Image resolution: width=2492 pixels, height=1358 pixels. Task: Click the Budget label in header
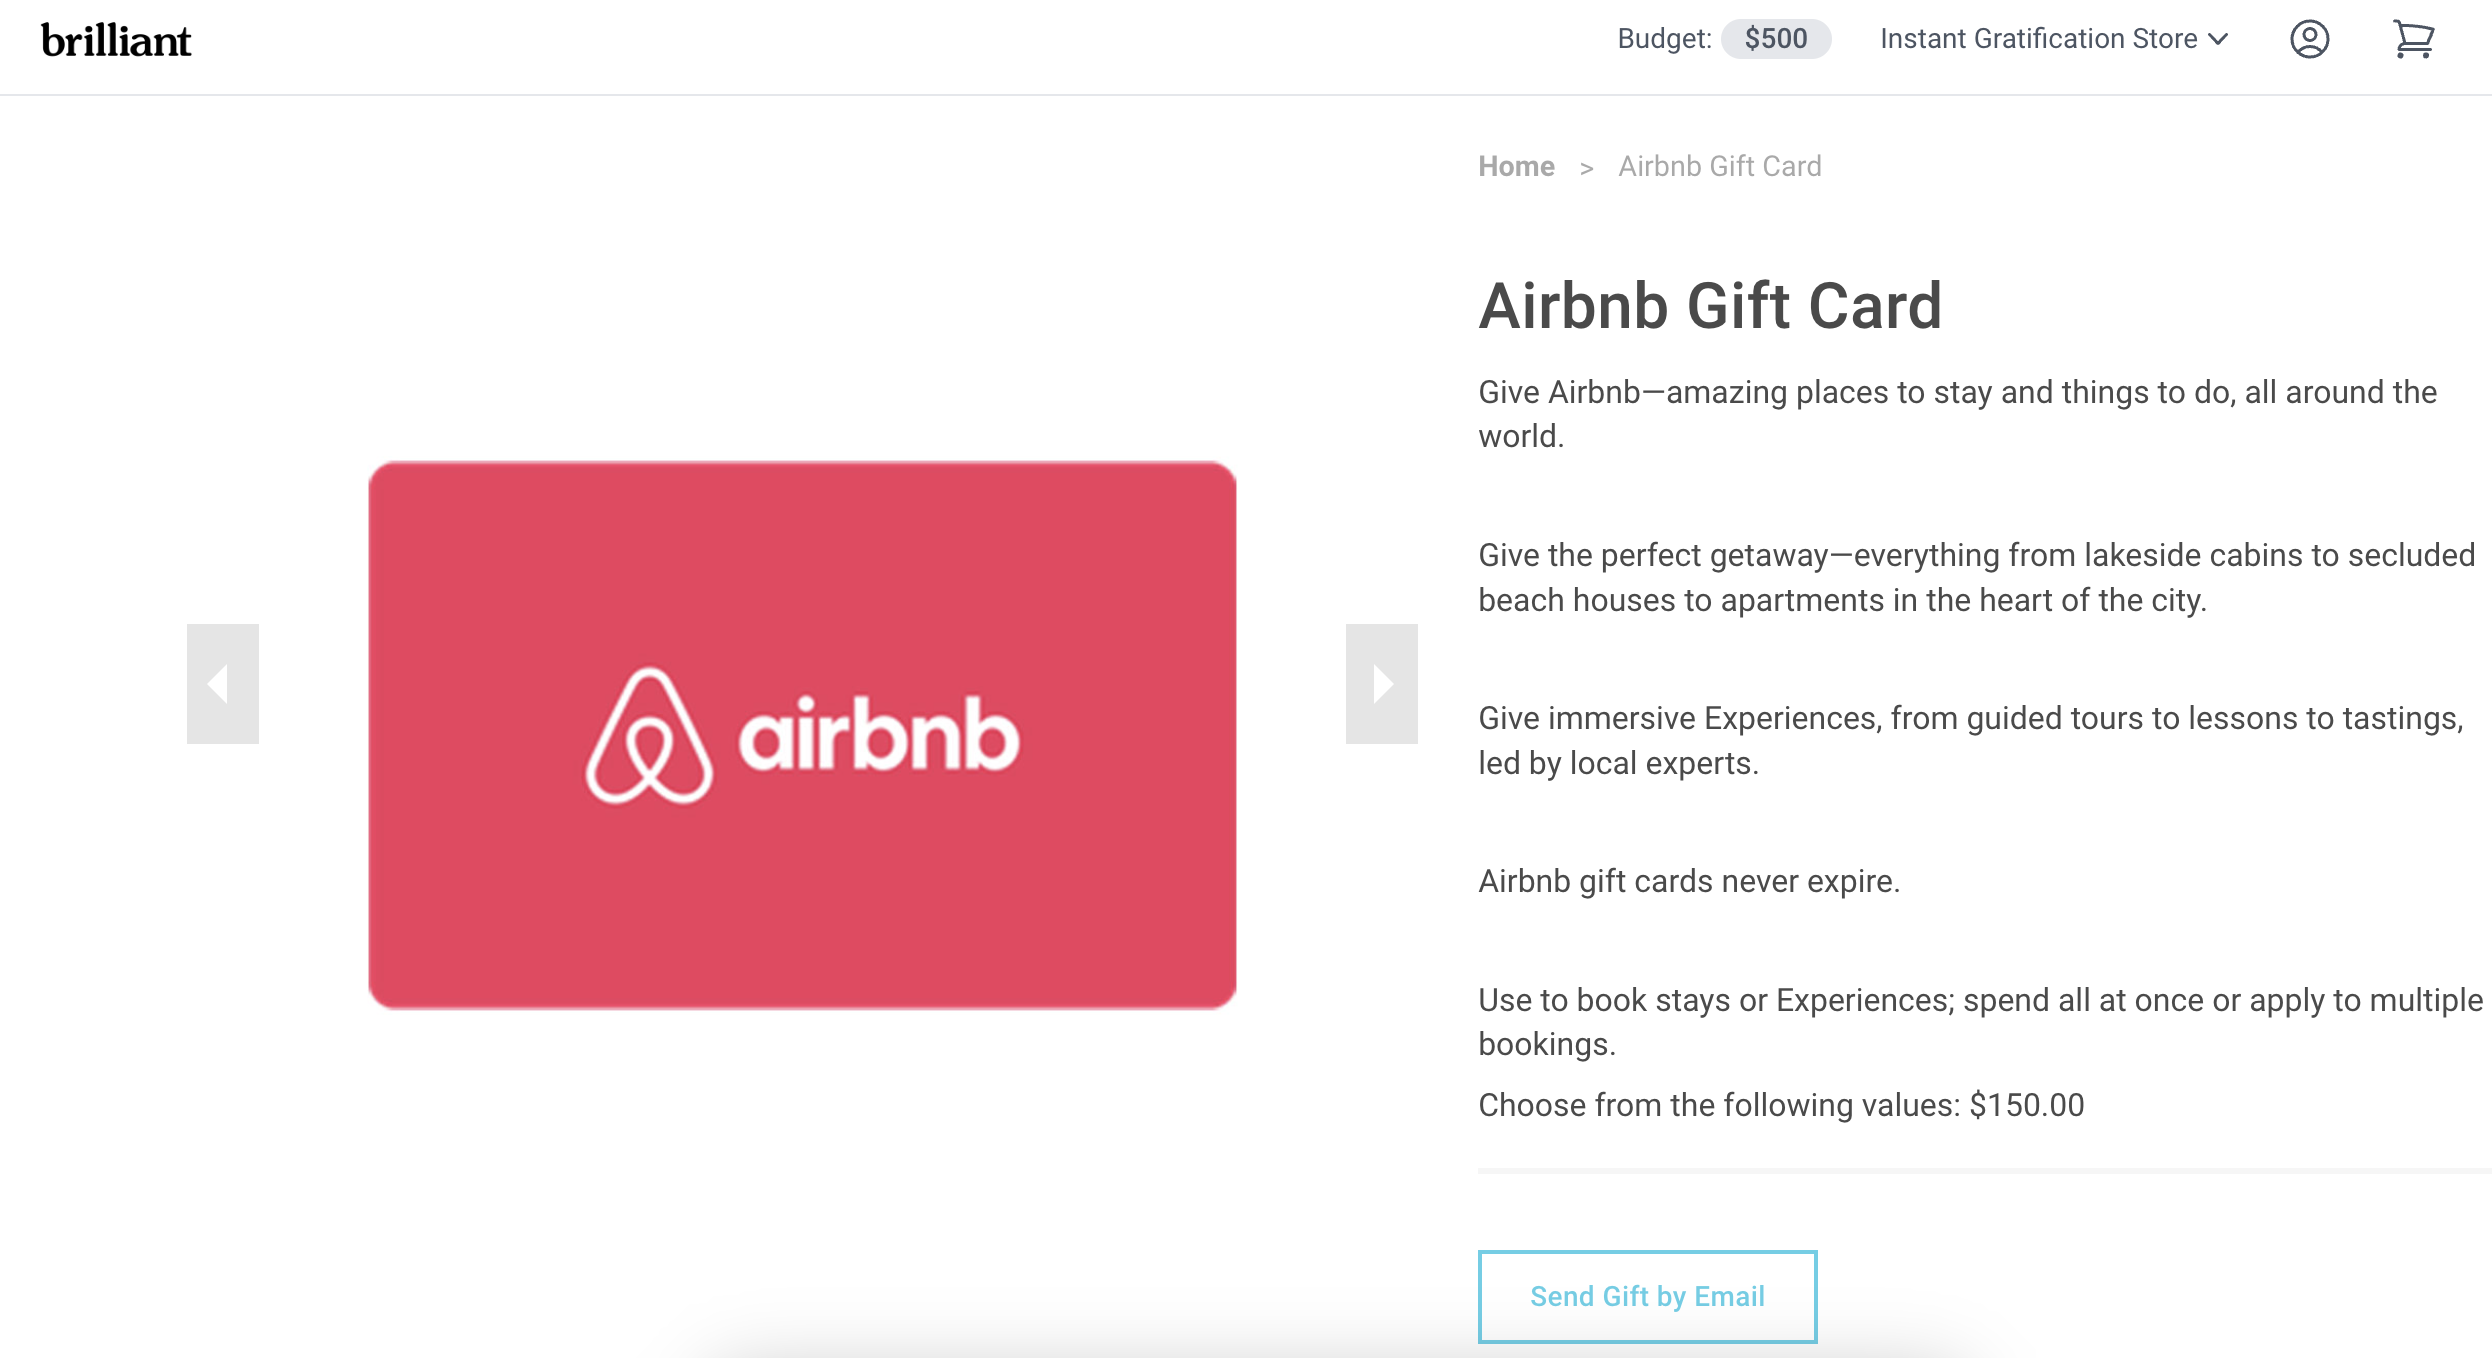[x=1664, y=39]
